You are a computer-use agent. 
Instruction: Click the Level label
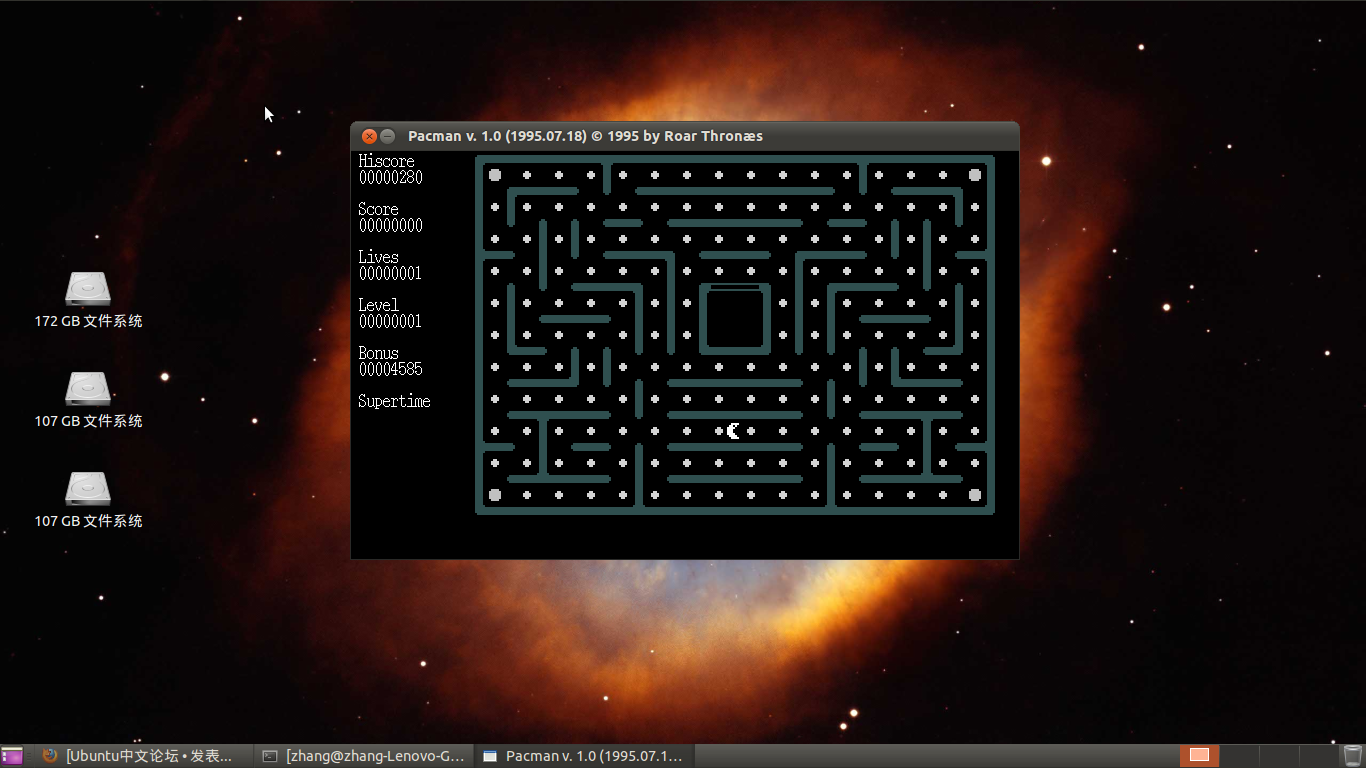pos(378,305)
